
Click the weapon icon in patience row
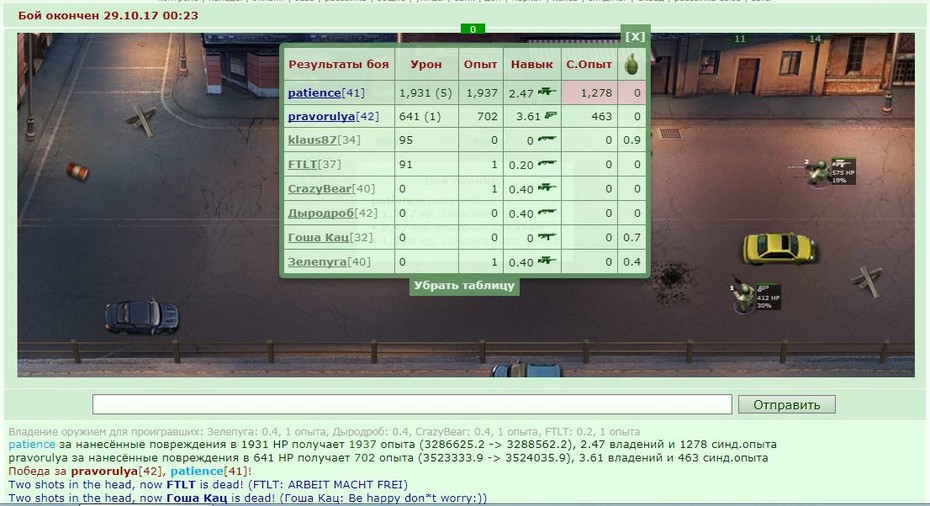(x=547, y=92)
